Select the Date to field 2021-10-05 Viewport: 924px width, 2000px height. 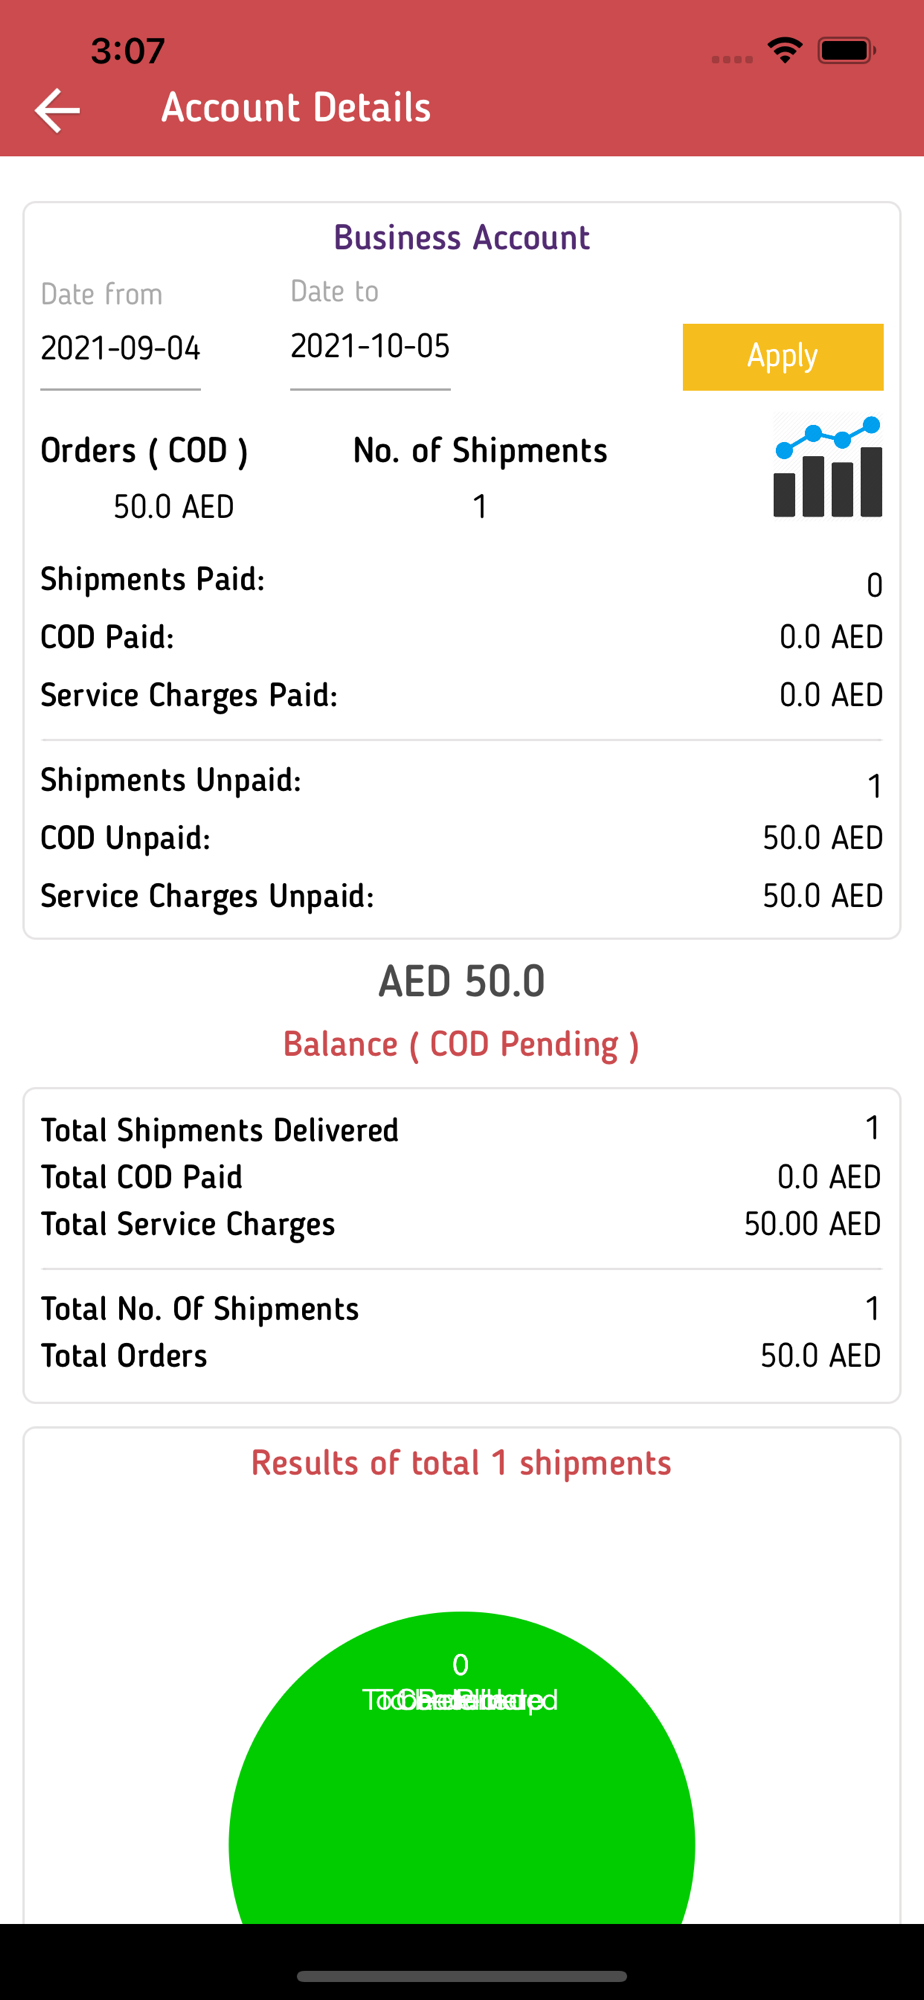tap(370, 347)
